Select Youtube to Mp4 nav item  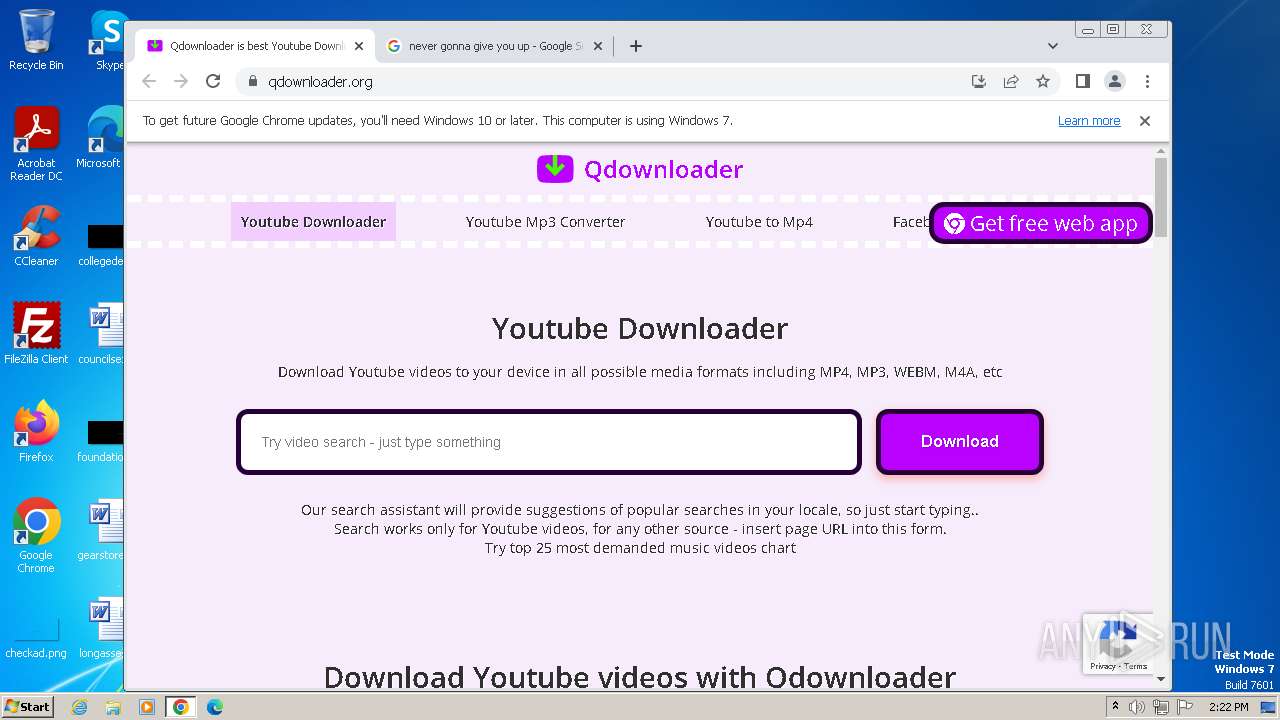759,222
